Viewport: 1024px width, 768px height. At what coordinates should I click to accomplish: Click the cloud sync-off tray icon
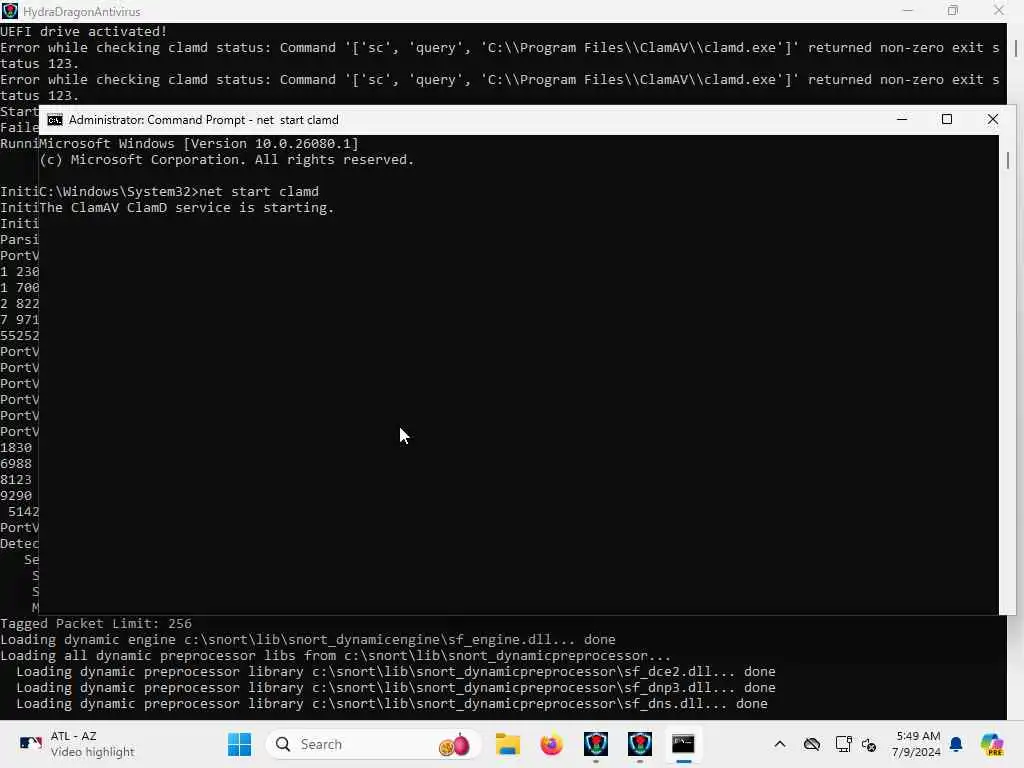(812, 744)
